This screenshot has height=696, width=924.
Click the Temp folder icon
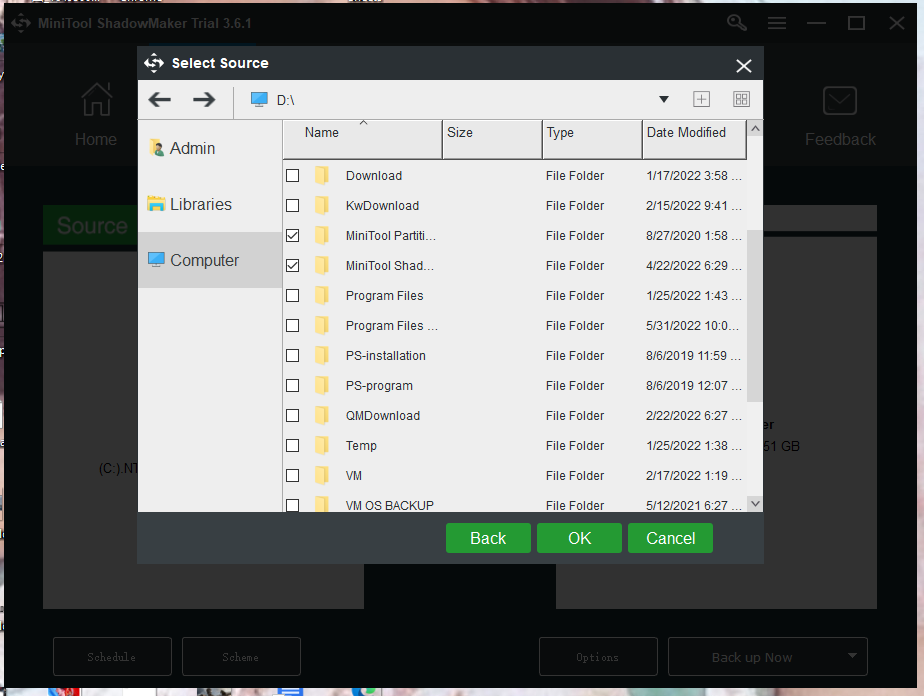pyautogui.click(x=321, y=446)
